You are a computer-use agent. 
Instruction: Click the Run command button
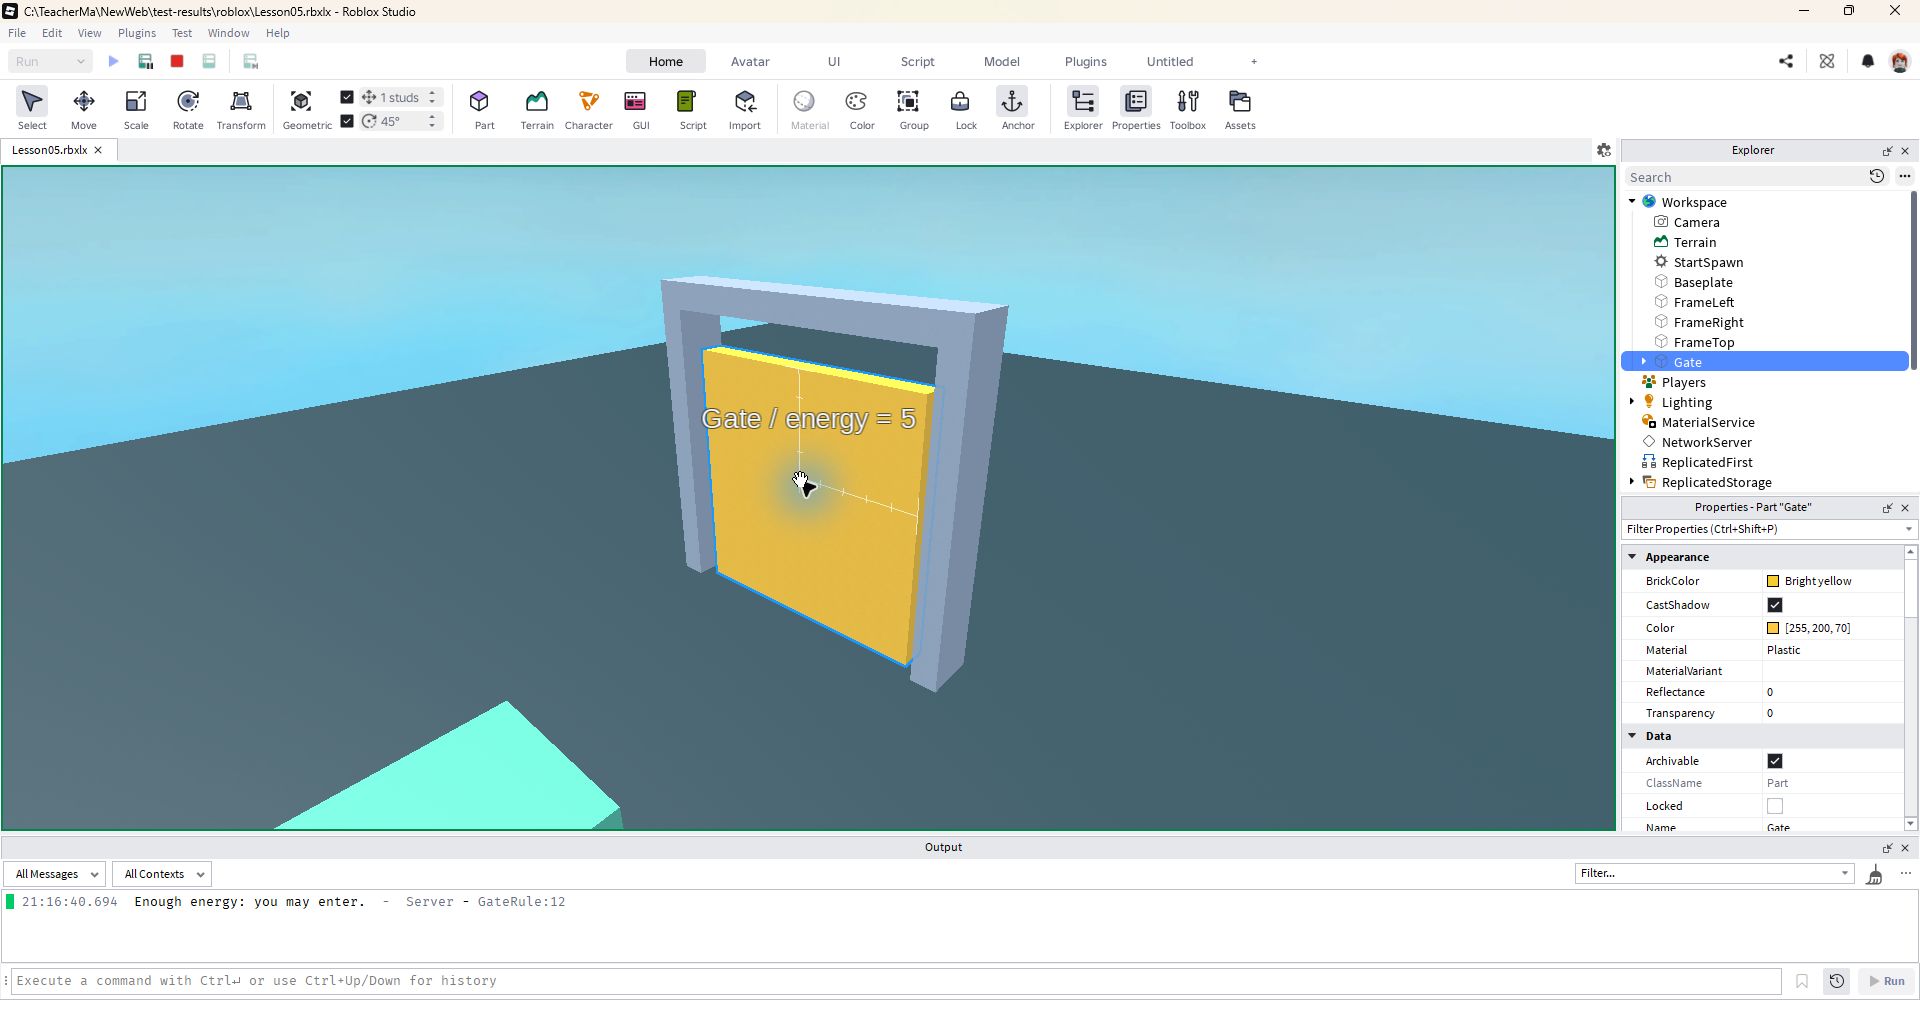click(1886, 982)
